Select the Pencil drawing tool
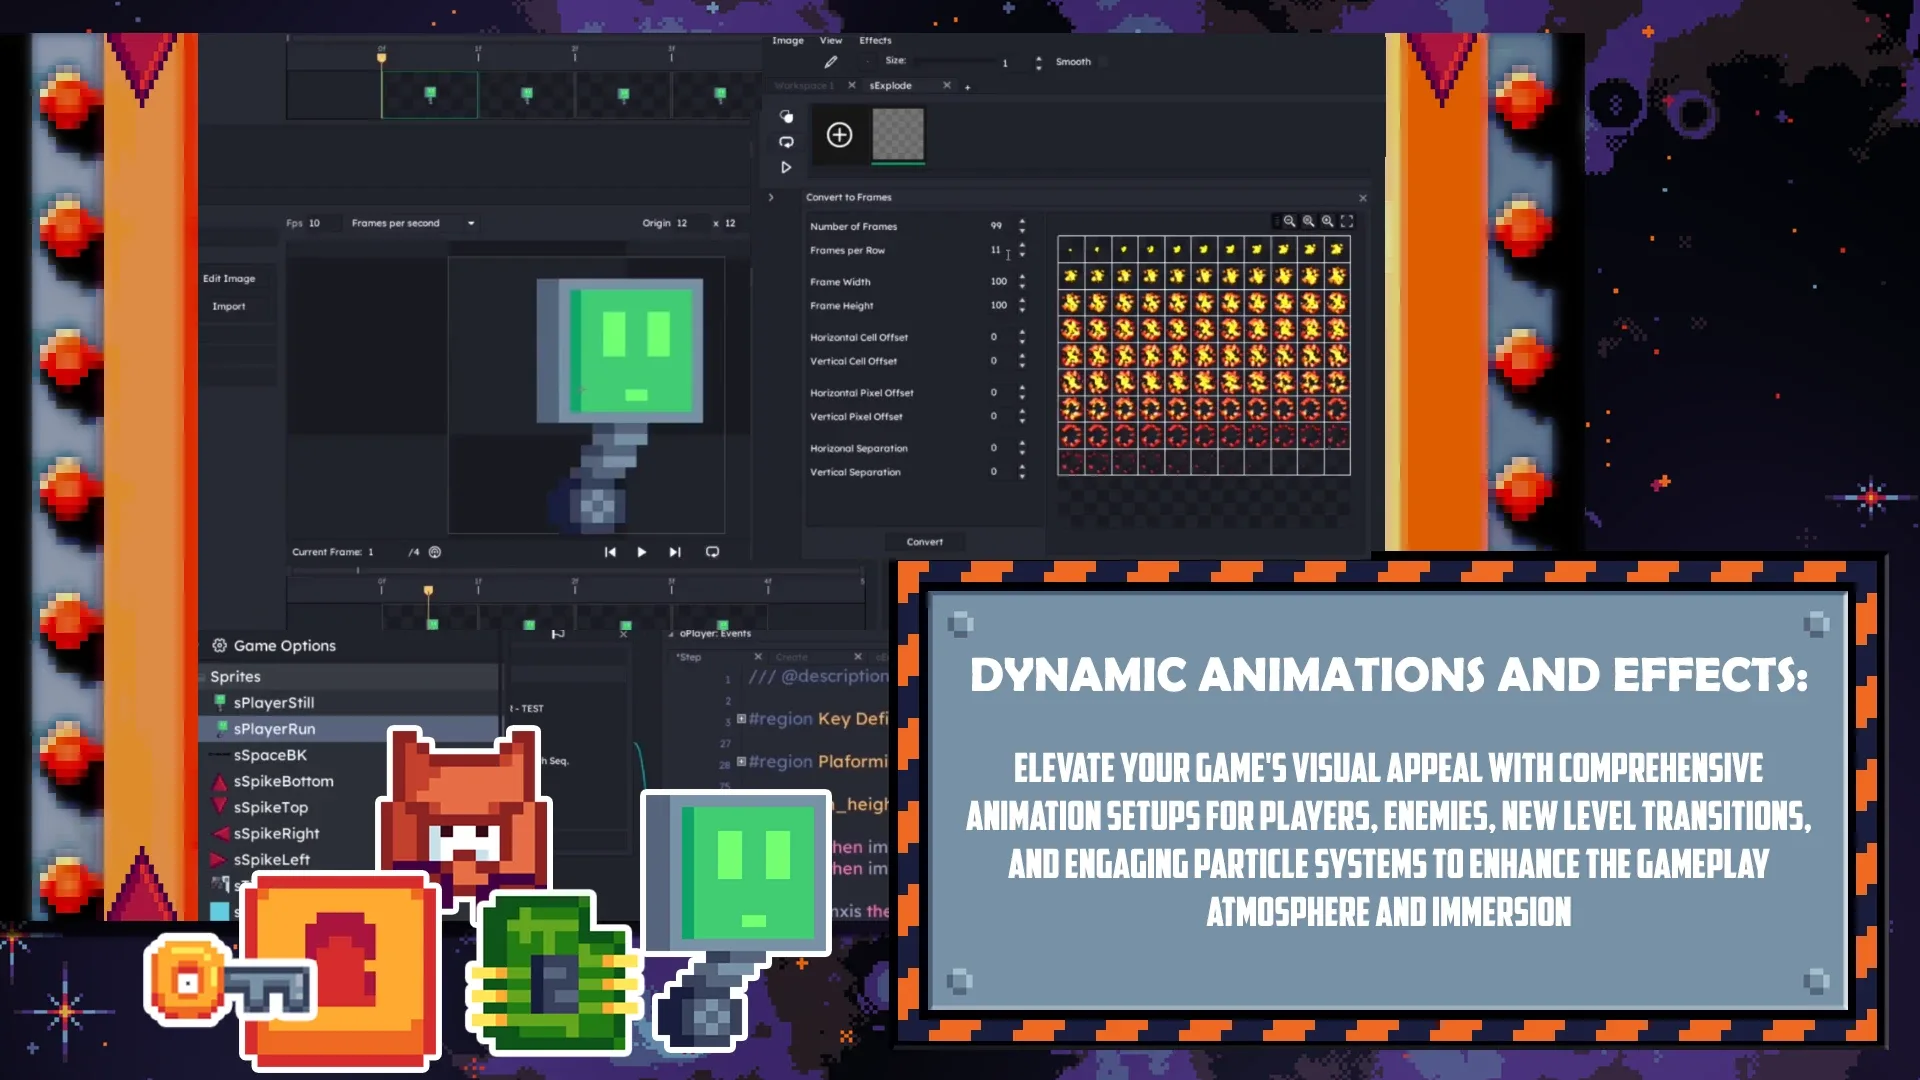 (830, 61)
